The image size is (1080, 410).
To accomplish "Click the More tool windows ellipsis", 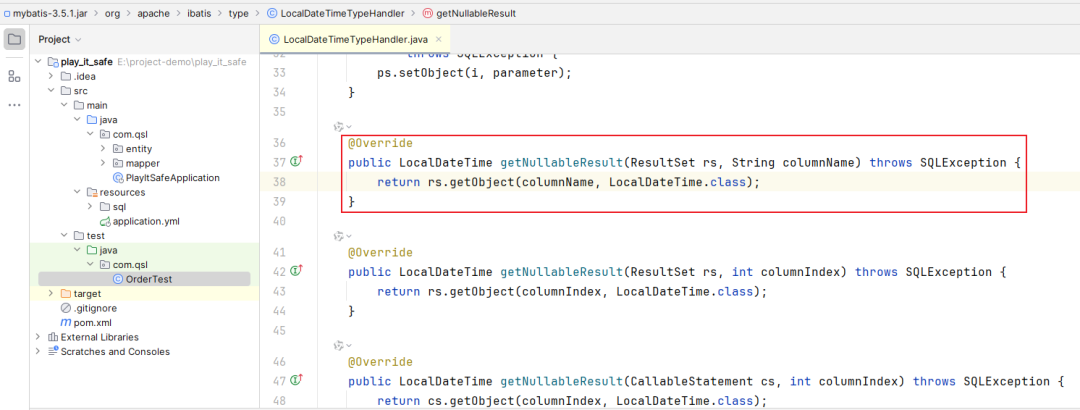I will [14, 105].
